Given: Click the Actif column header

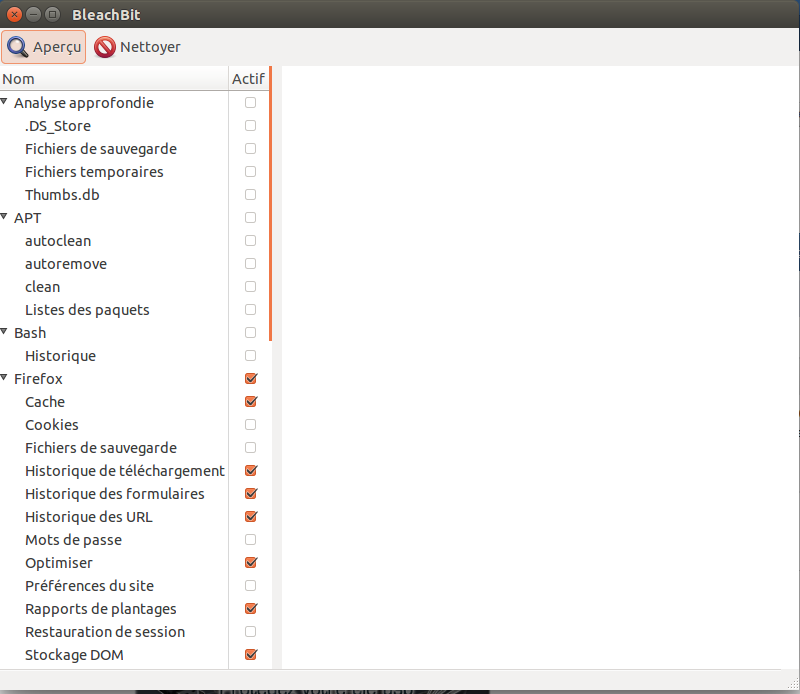Looking at the screenshot, I should 248,79.
